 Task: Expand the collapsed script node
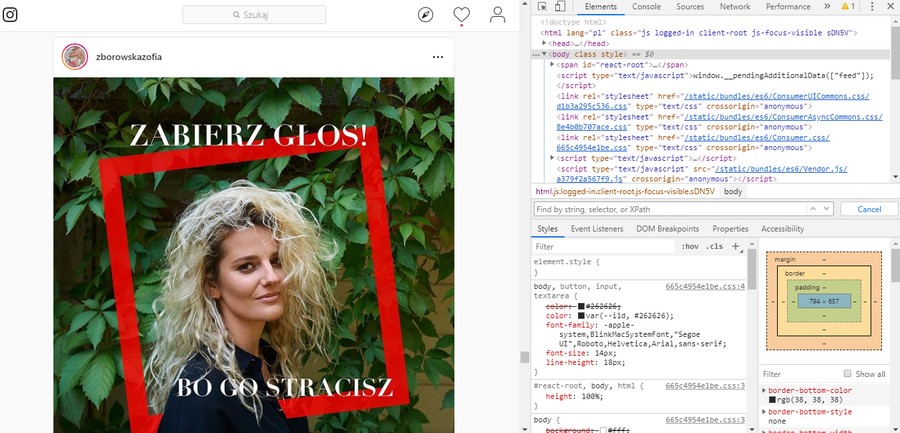552,158
